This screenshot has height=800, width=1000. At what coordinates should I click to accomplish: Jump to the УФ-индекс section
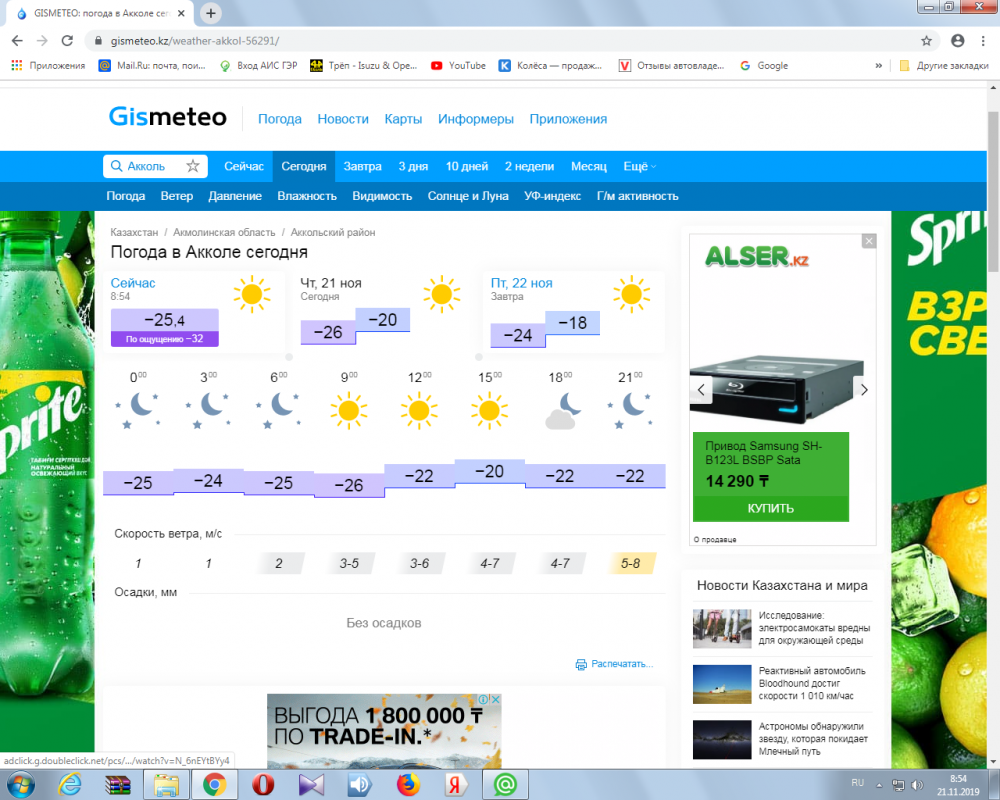point(552,196)
